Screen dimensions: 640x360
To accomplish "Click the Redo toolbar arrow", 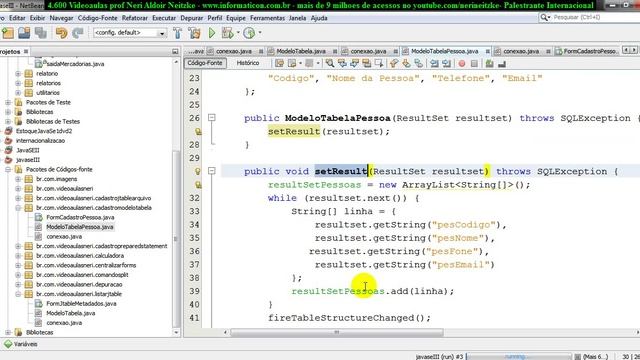I will pos(78,33).
